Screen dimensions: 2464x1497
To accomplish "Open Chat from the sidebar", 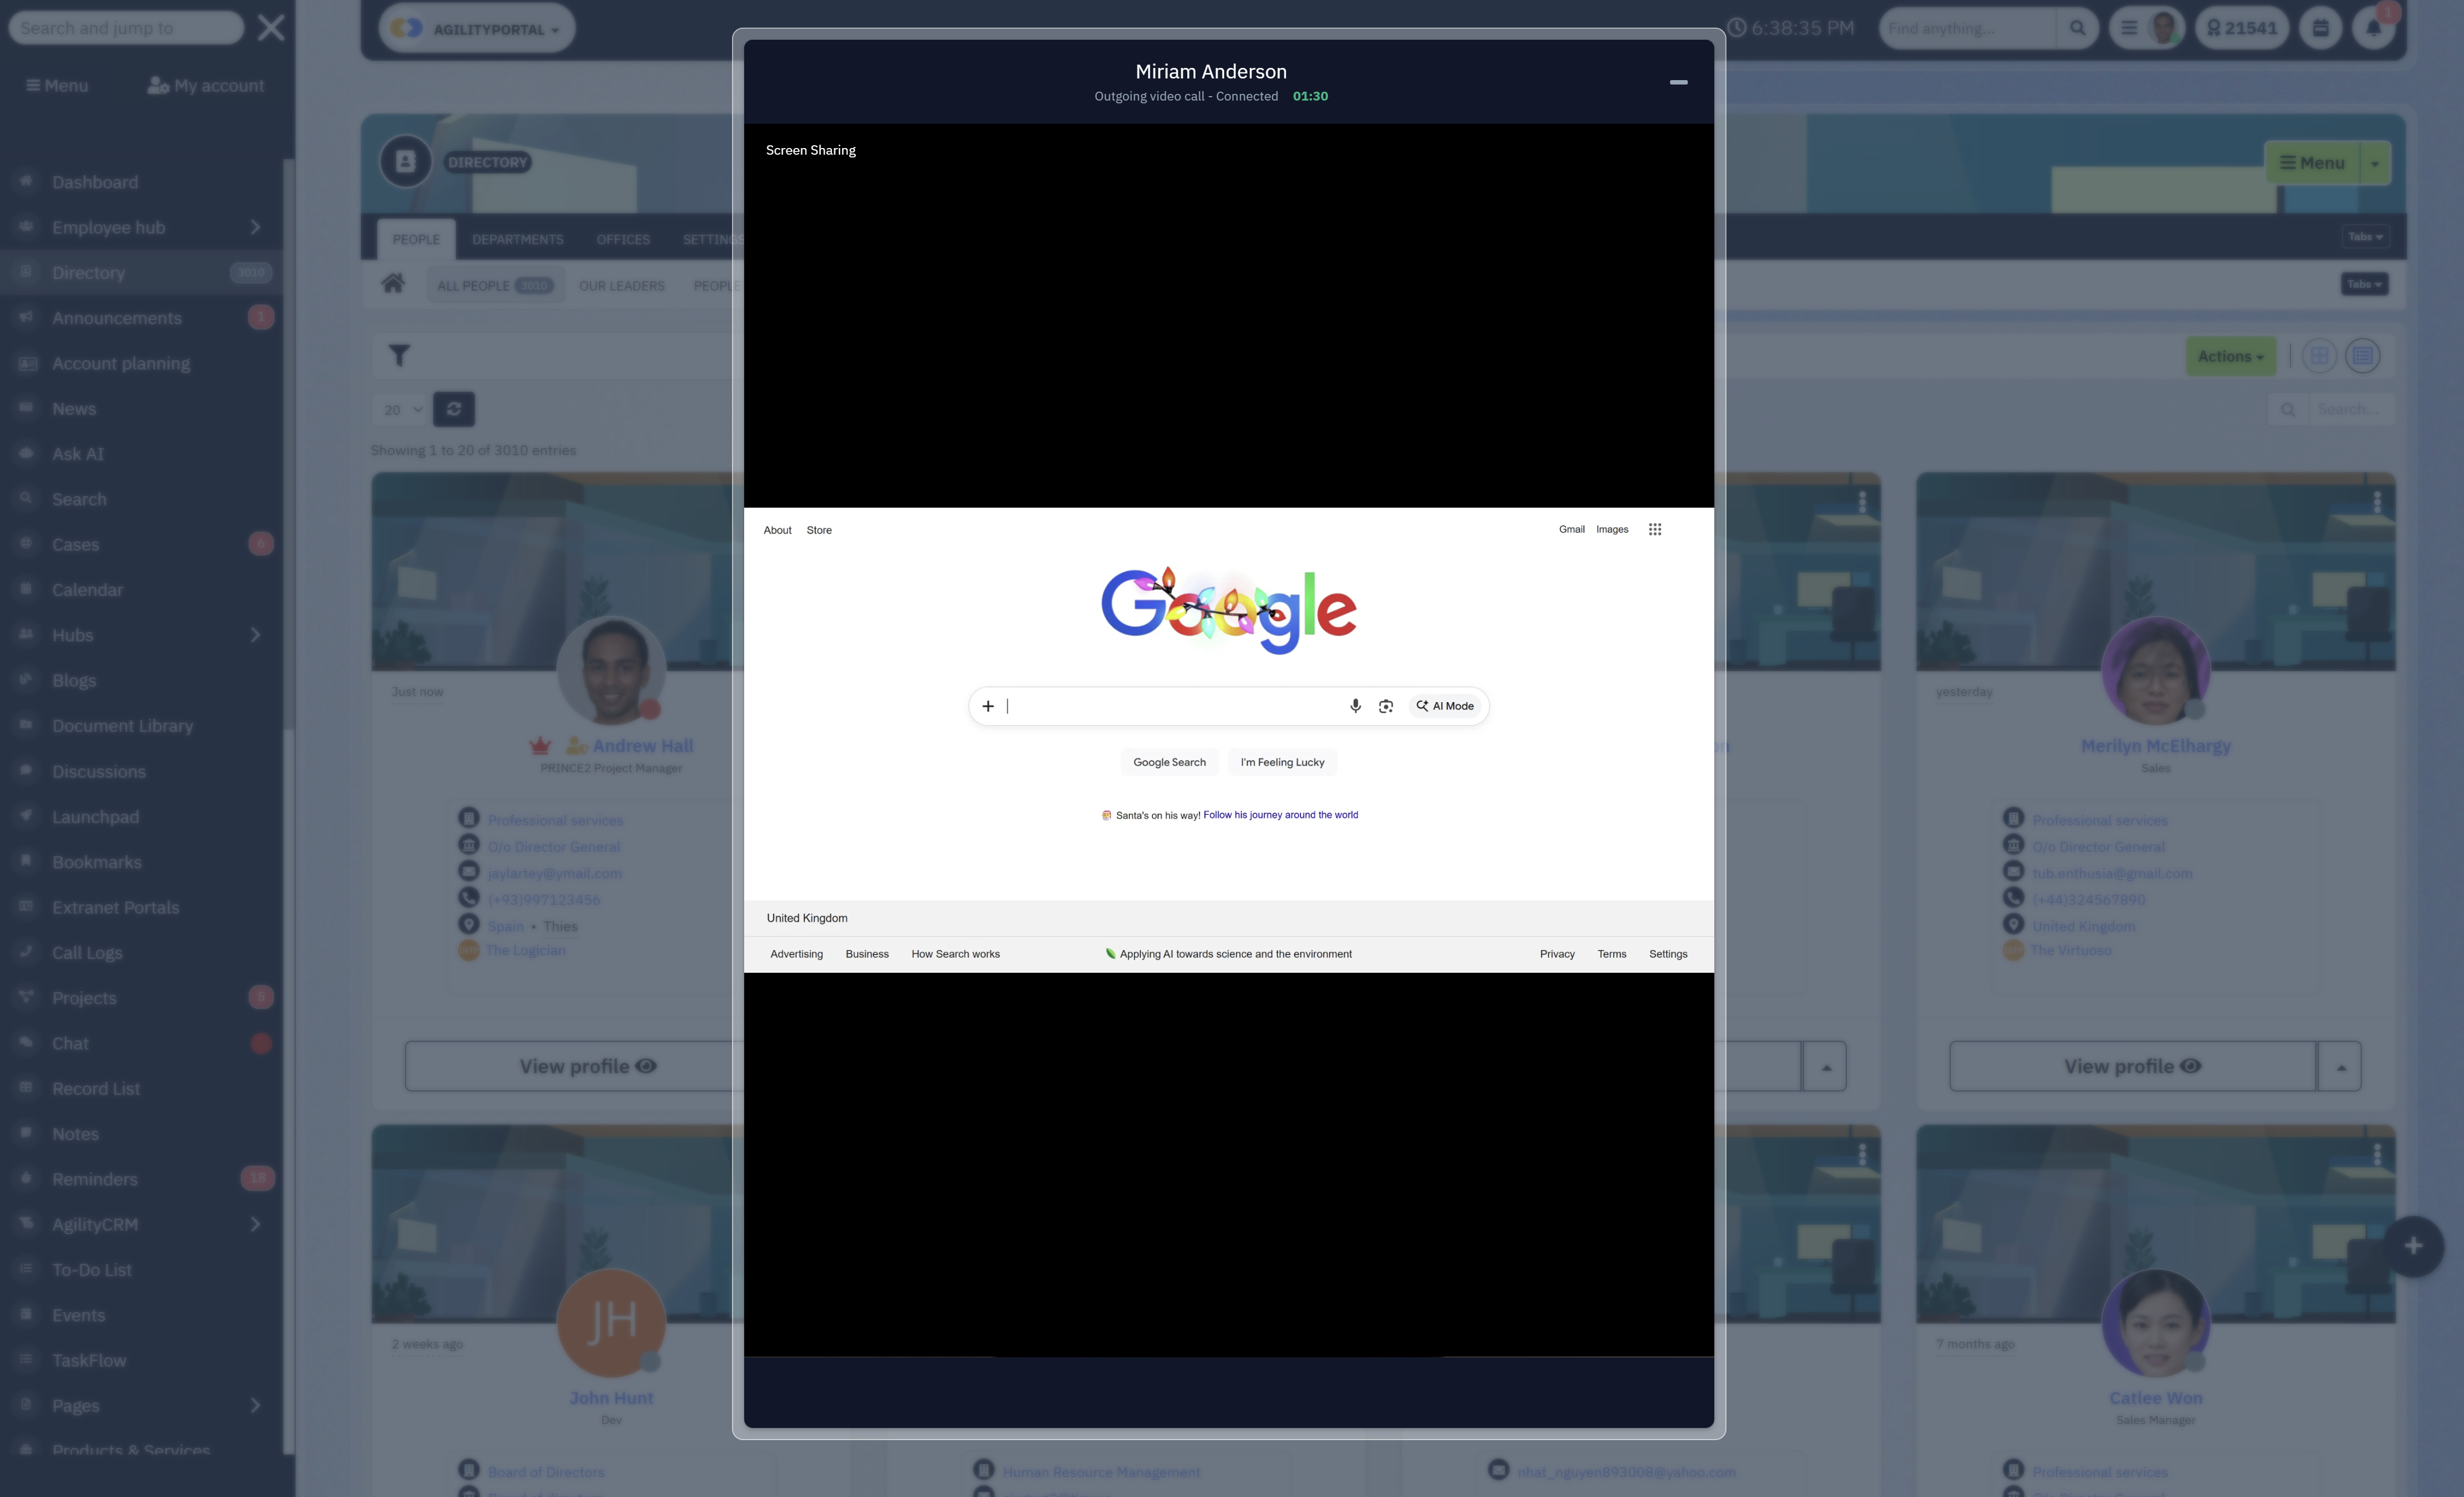I will (71, 1043).
